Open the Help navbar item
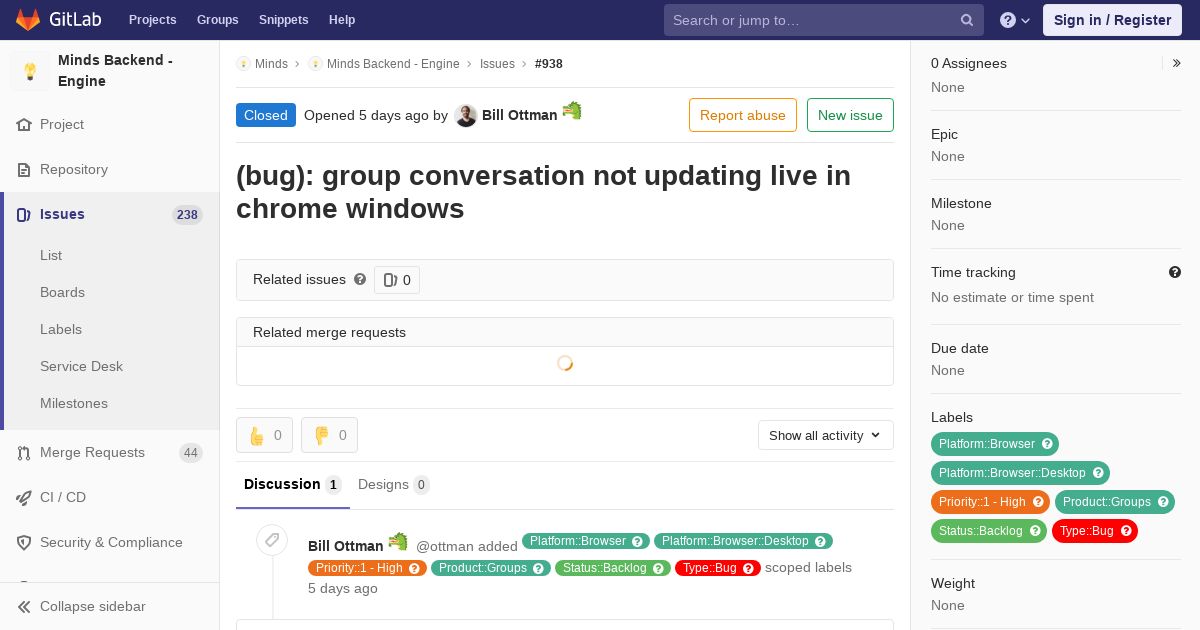 pyautogui.click(x=342, y=20)
